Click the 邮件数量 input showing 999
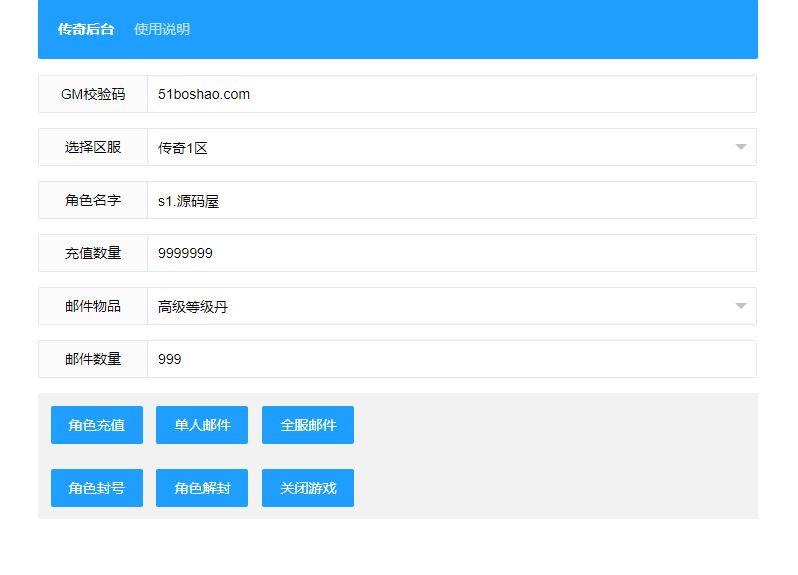The width and height of the screenshot is (798, 575). tap(451, 359)
